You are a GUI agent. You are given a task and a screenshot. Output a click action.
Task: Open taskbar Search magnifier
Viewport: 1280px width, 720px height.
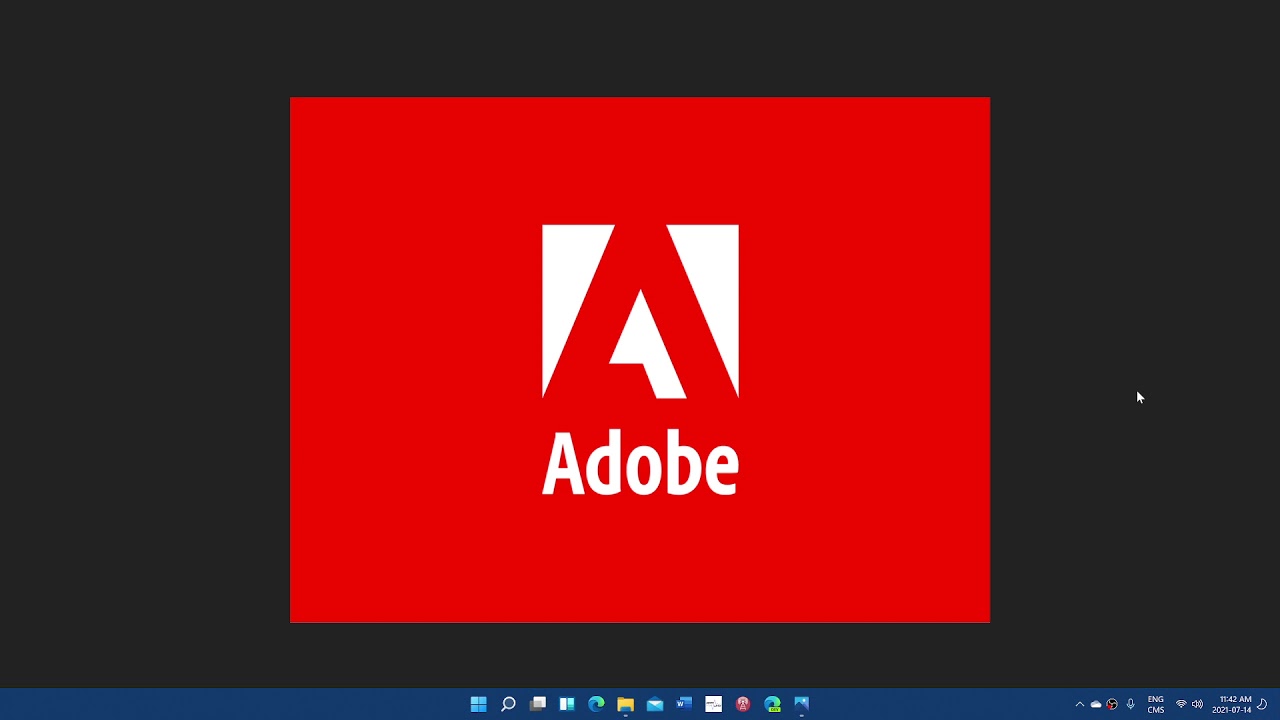(x=508, y=704)
